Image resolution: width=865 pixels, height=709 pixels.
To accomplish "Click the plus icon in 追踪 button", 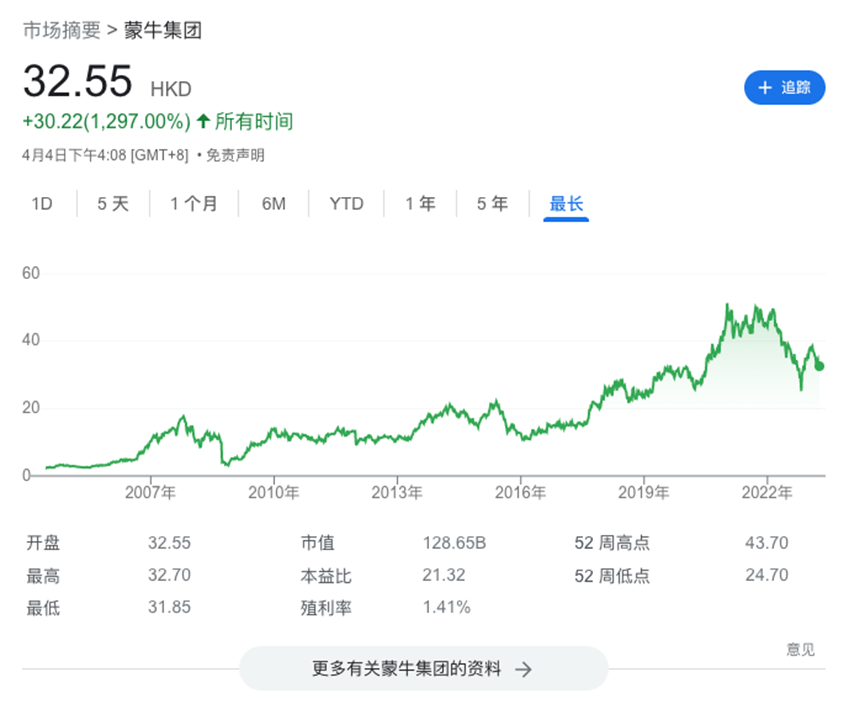I will click(x=765, y=87).
